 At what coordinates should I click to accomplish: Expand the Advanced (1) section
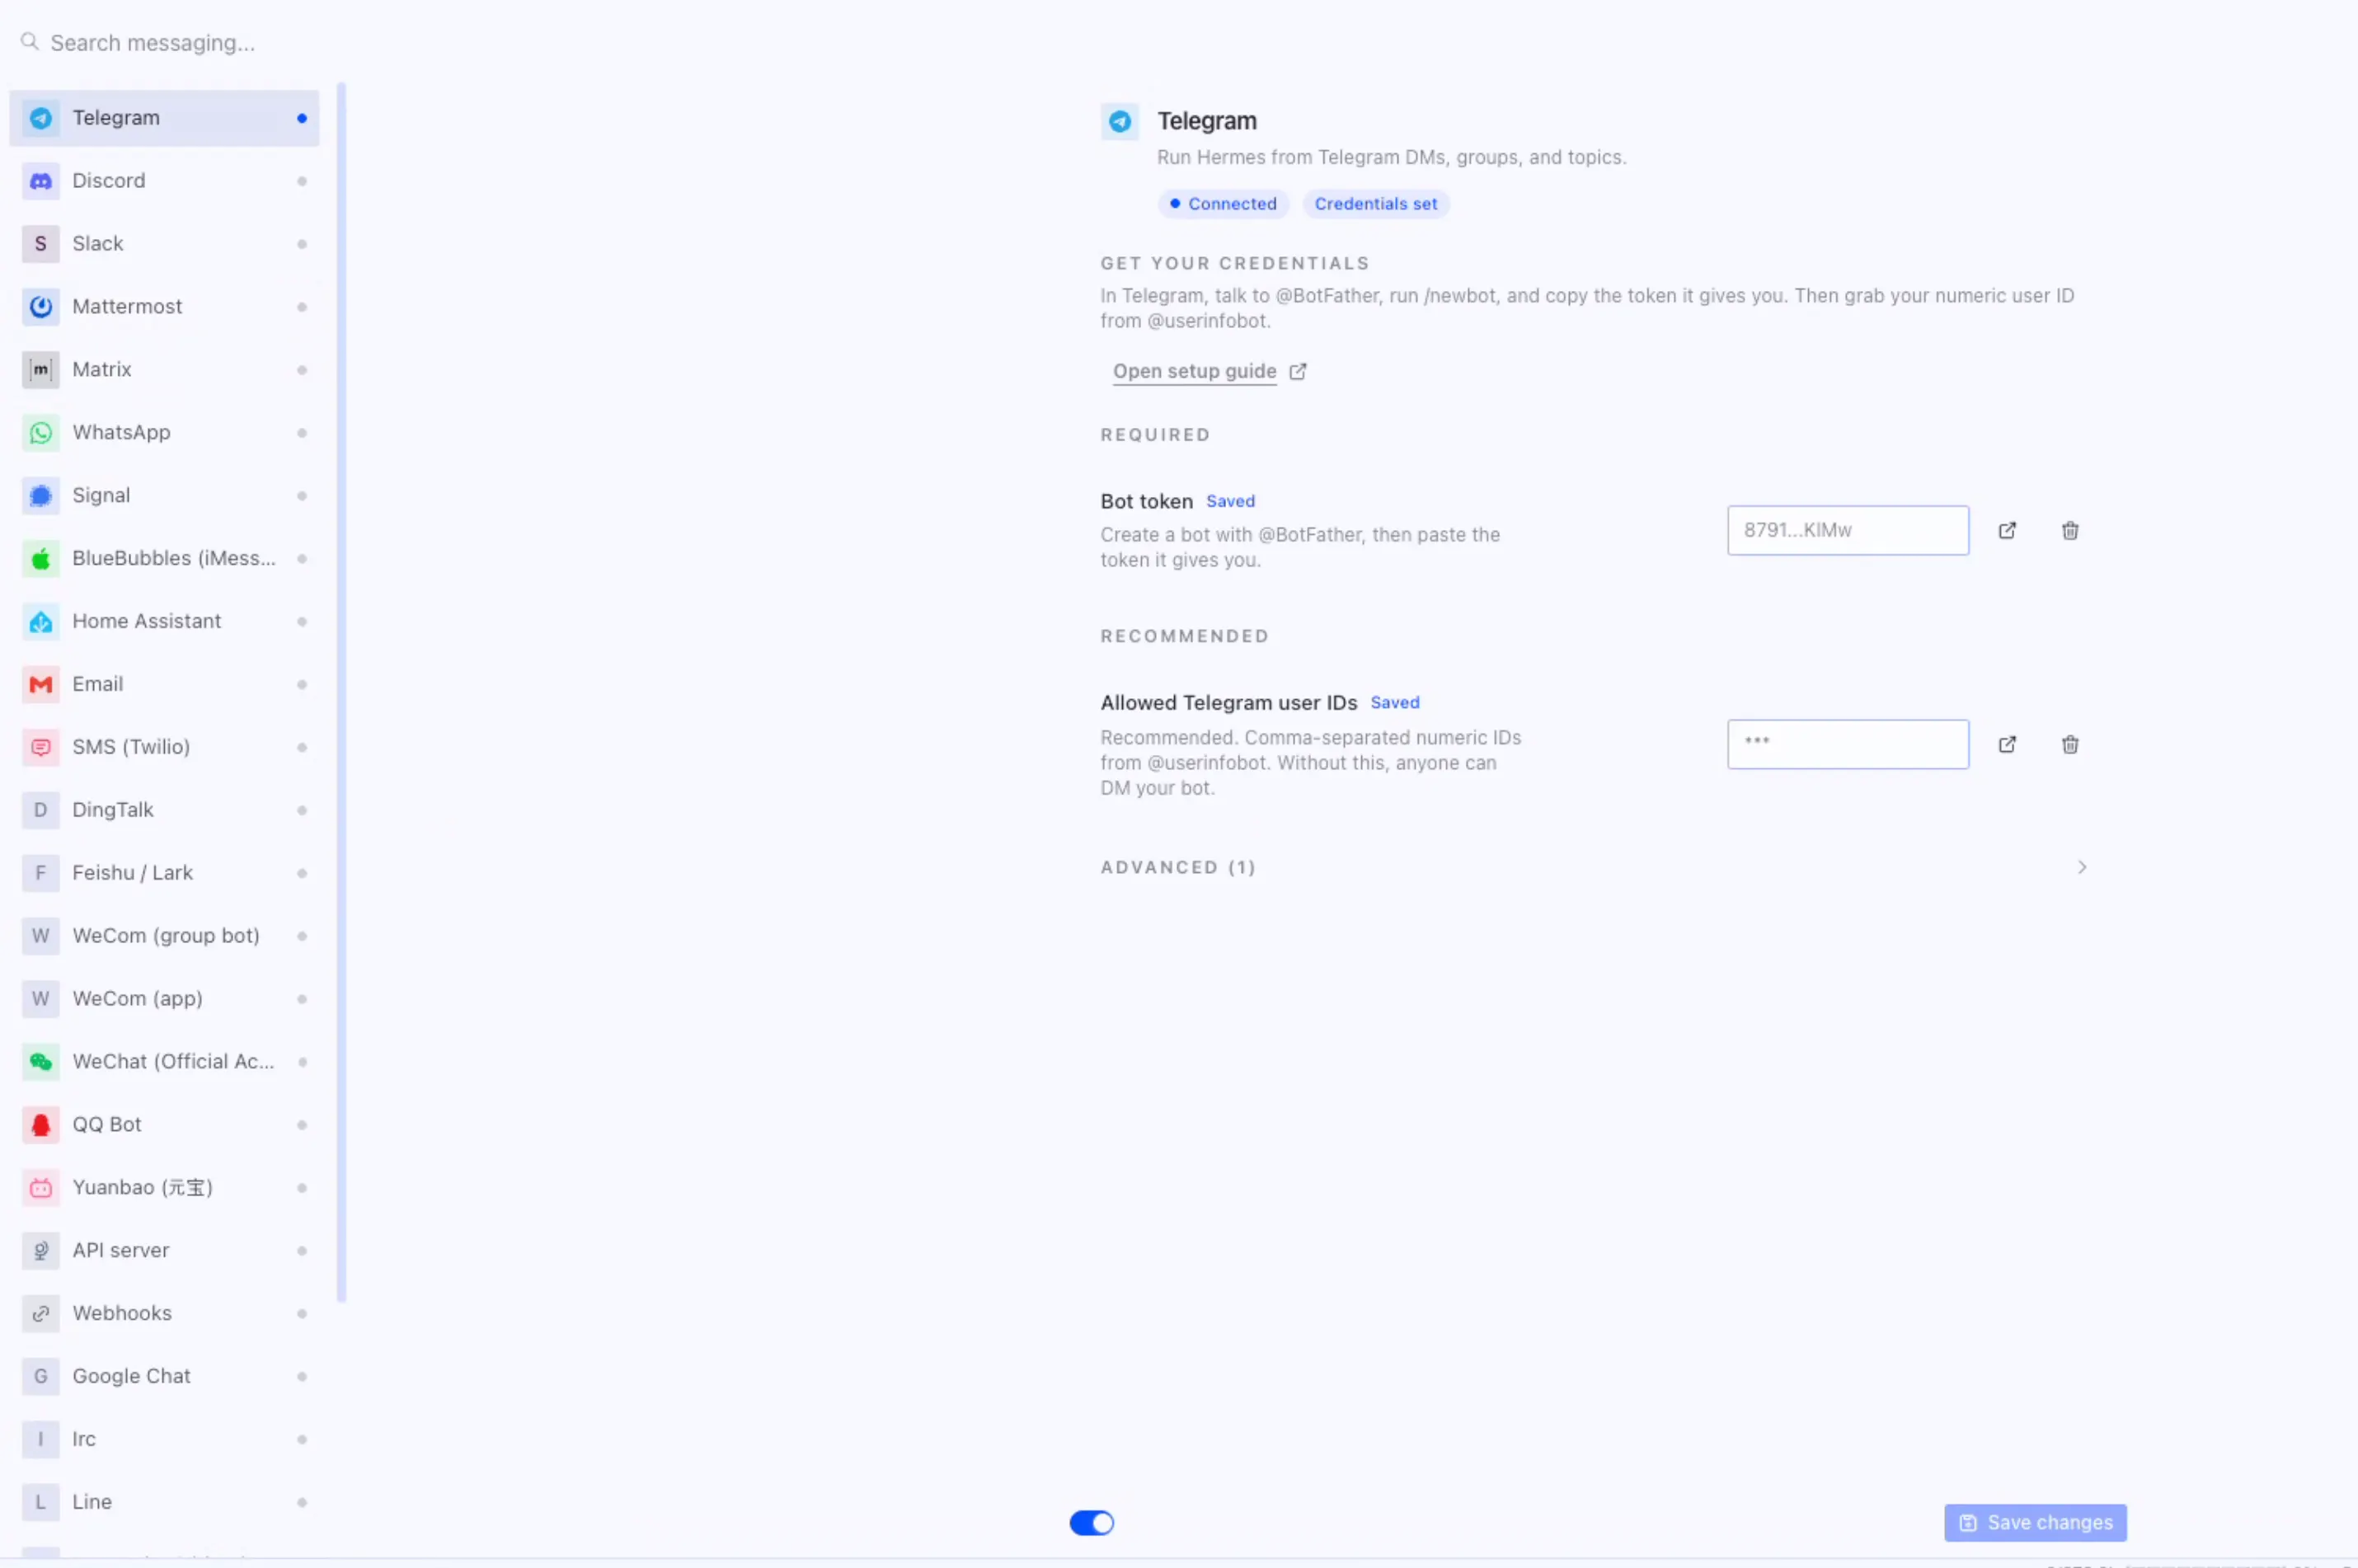pos(1593,868)
